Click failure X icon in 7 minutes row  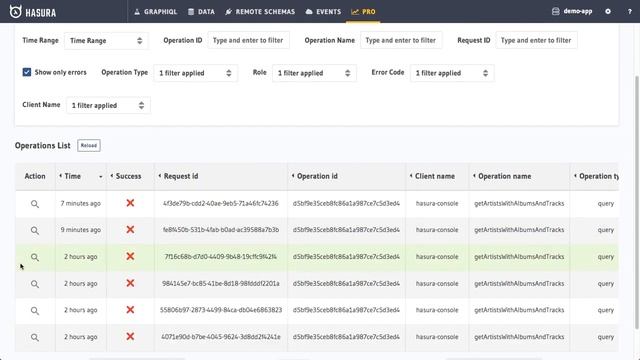coord(130,203)
